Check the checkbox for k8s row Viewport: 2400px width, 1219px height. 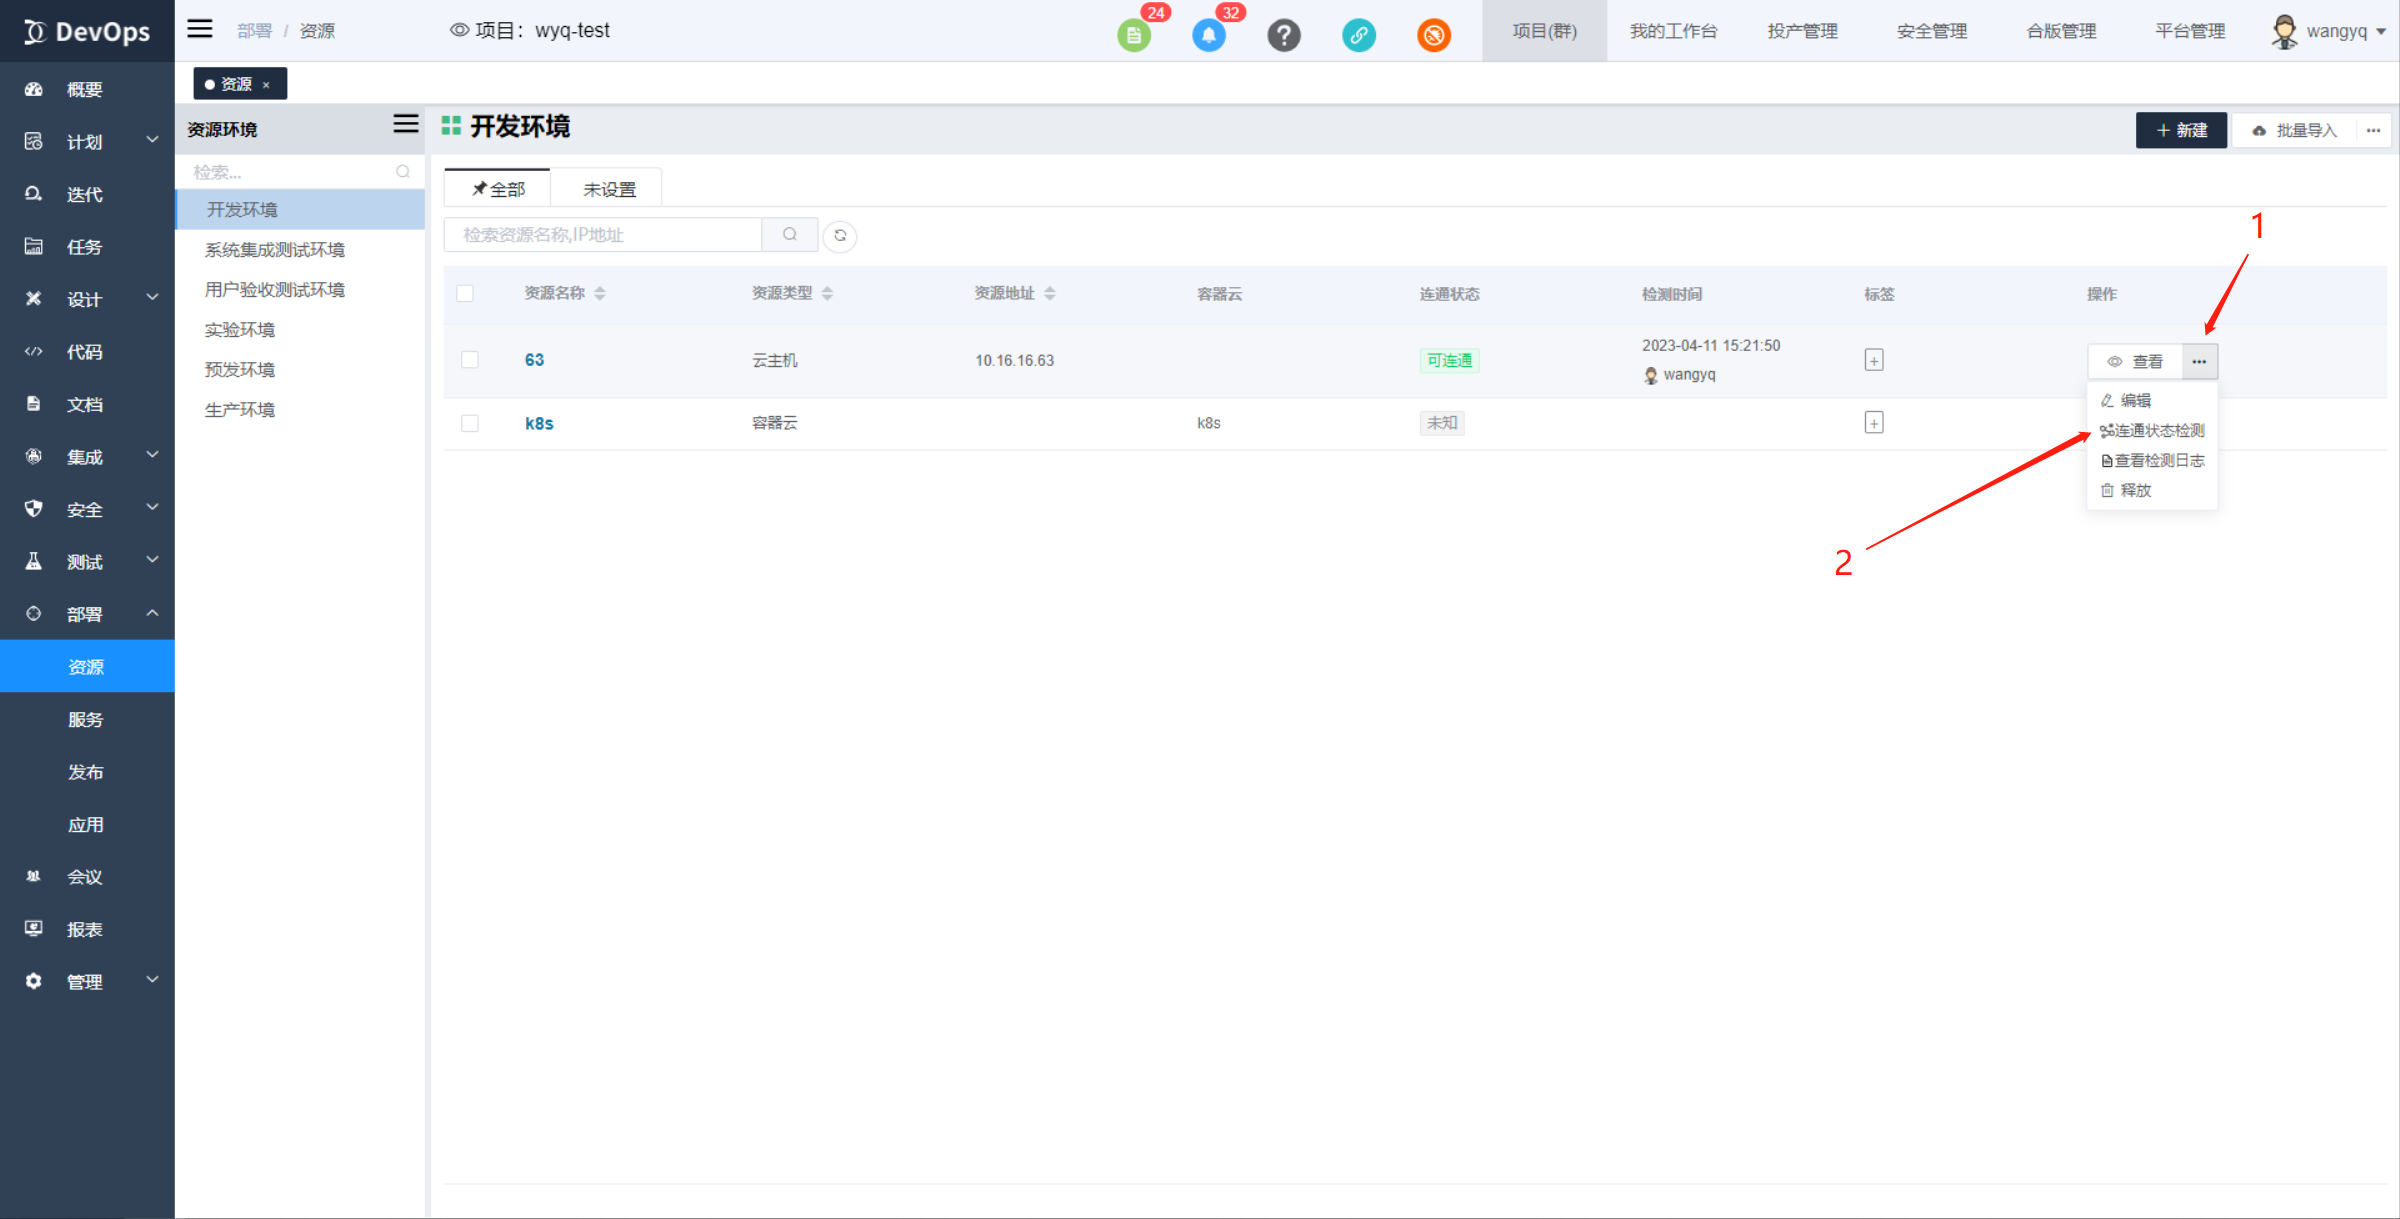[x=470, y=423]
